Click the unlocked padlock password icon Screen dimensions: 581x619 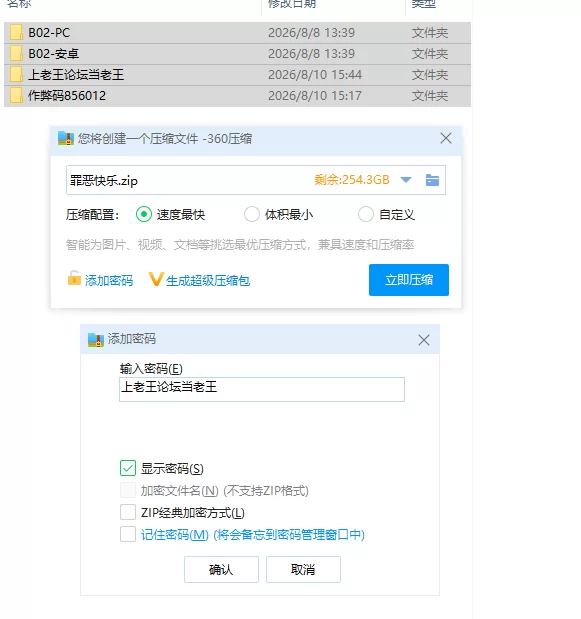pyautogui.click(x=74, y=278)
